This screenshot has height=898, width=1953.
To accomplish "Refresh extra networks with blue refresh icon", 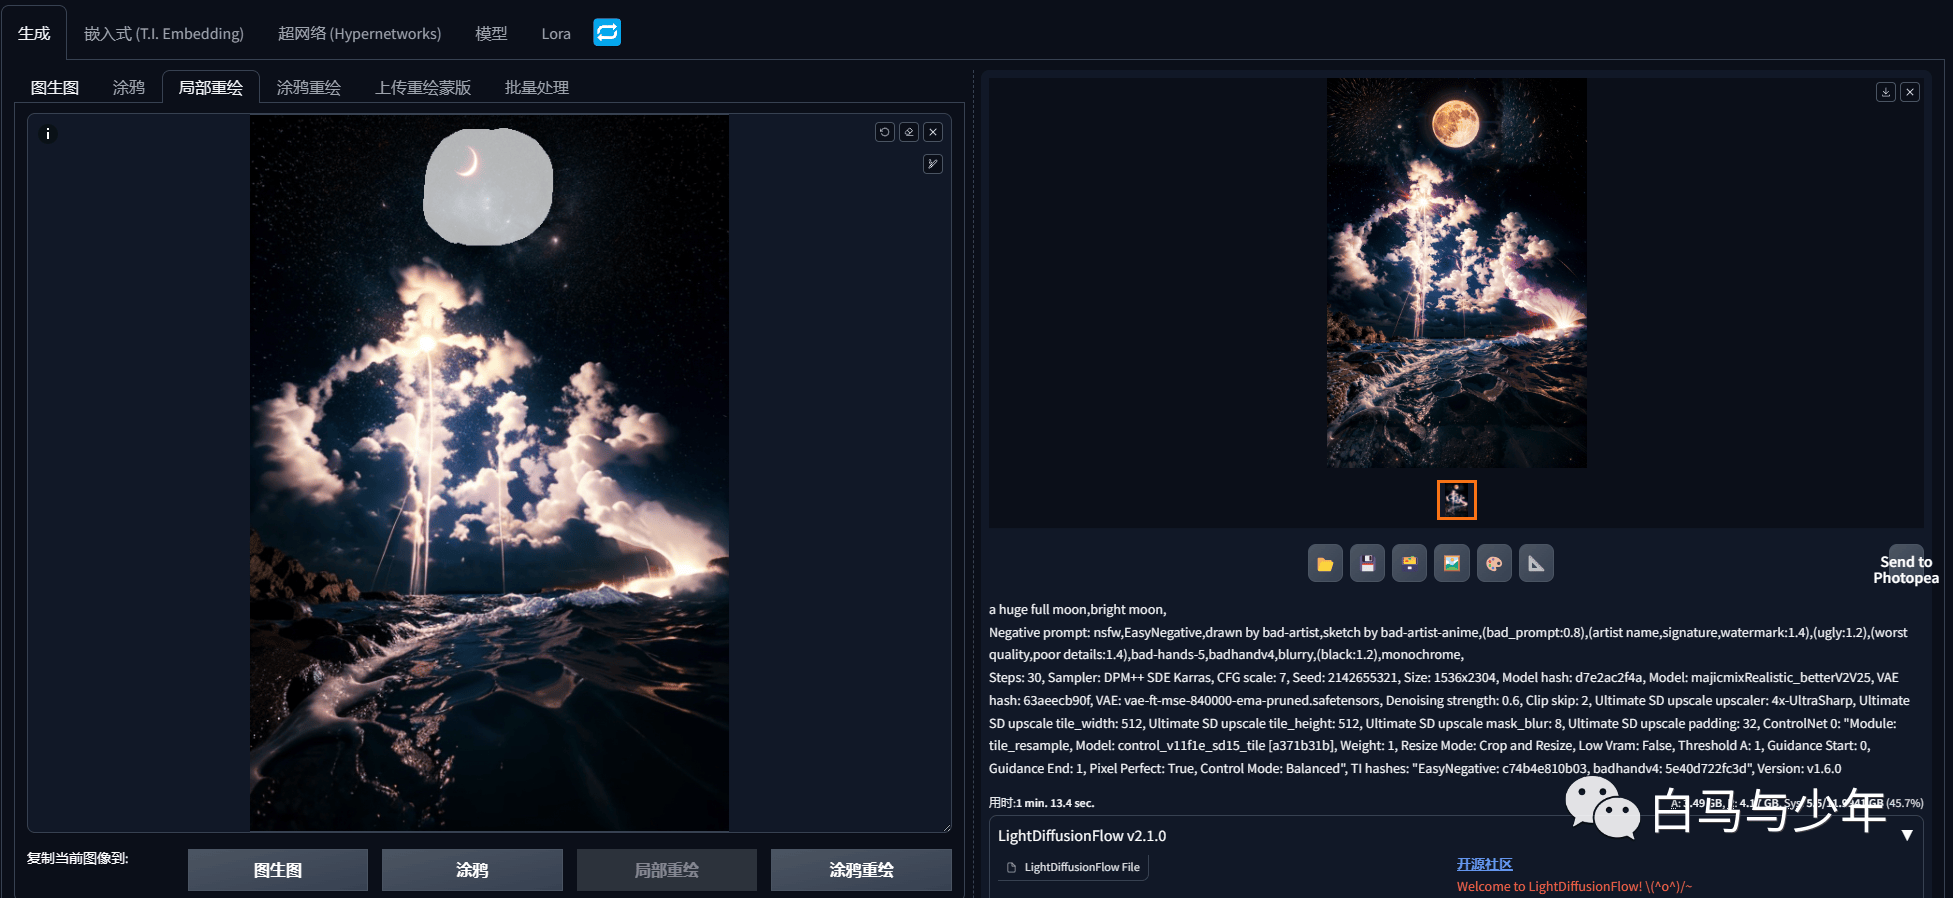I will pyautogui.click(x=607, y=33).
